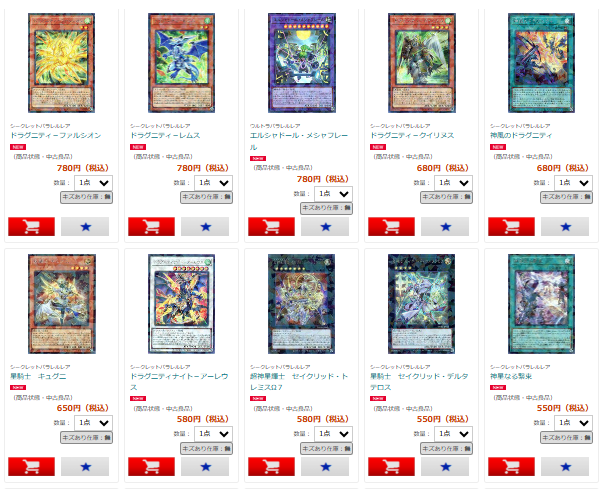
Task: Open the エルシャドール・メシャフレール card image
Action: [x=302, y=63]
